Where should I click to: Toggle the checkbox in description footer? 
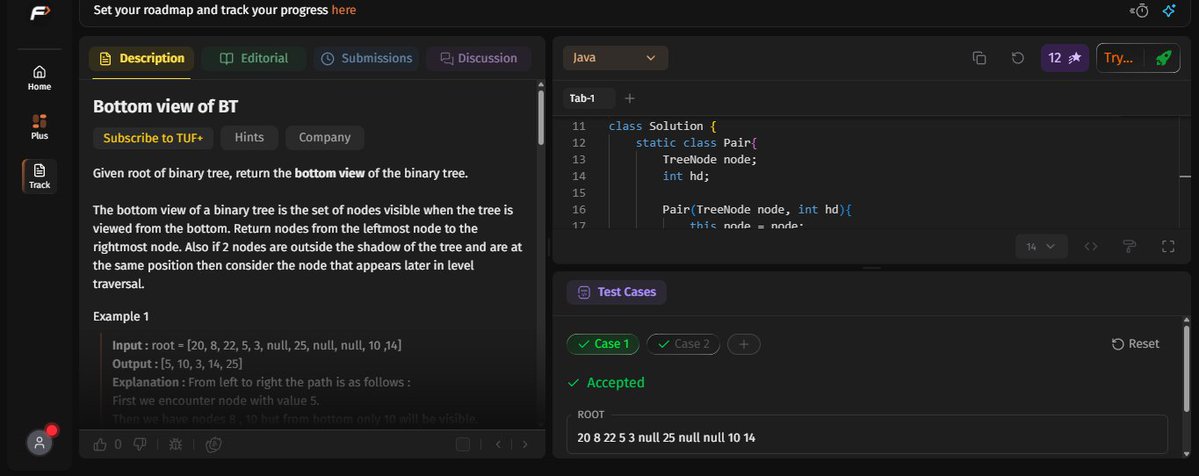[x=463, y=444]
